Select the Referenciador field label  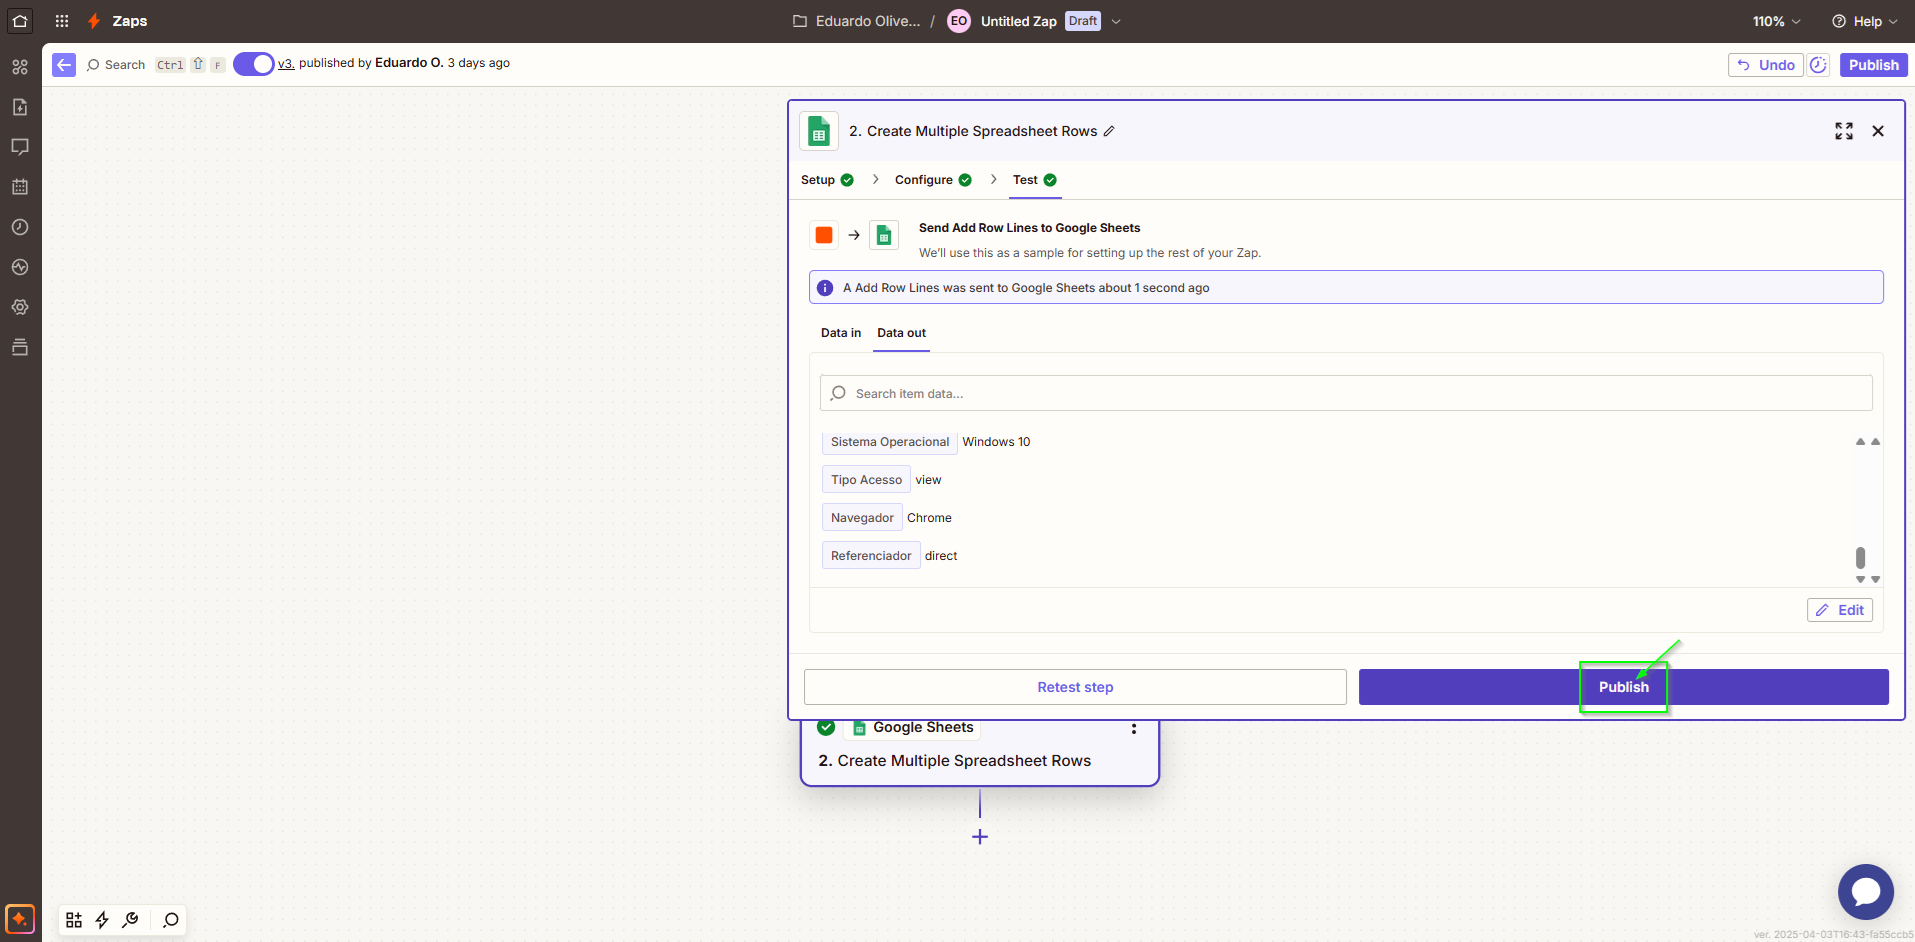coord(871,556)
